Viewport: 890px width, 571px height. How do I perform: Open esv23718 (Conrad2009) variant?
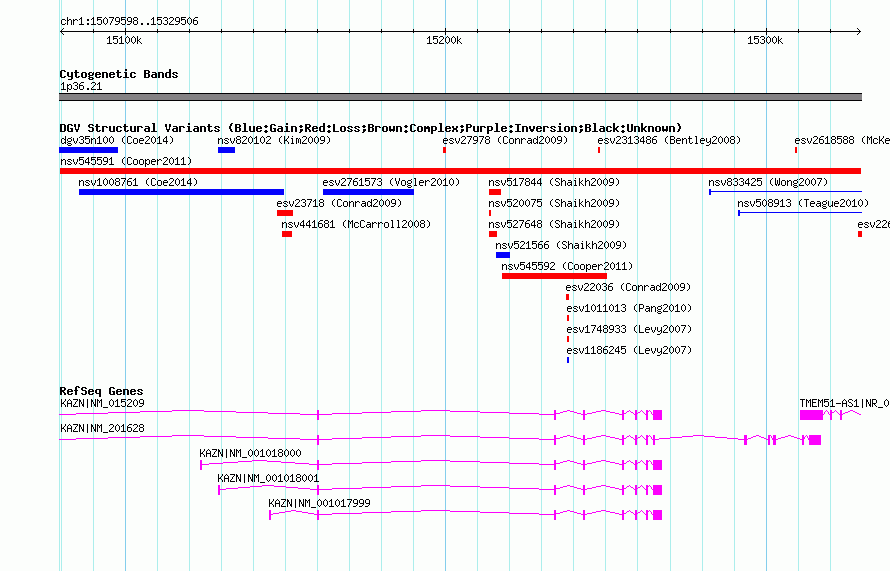tap(339, 203)
